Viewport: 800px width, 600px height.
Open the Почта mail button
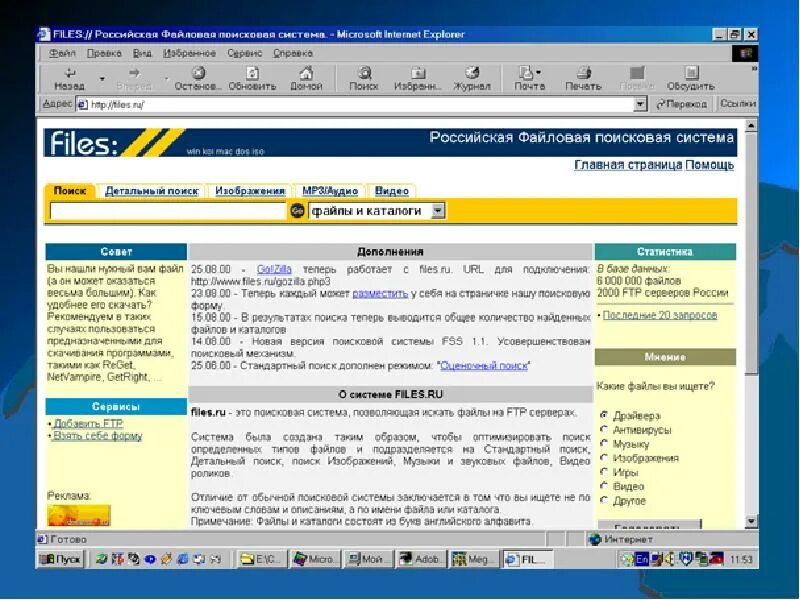point(527,79)
